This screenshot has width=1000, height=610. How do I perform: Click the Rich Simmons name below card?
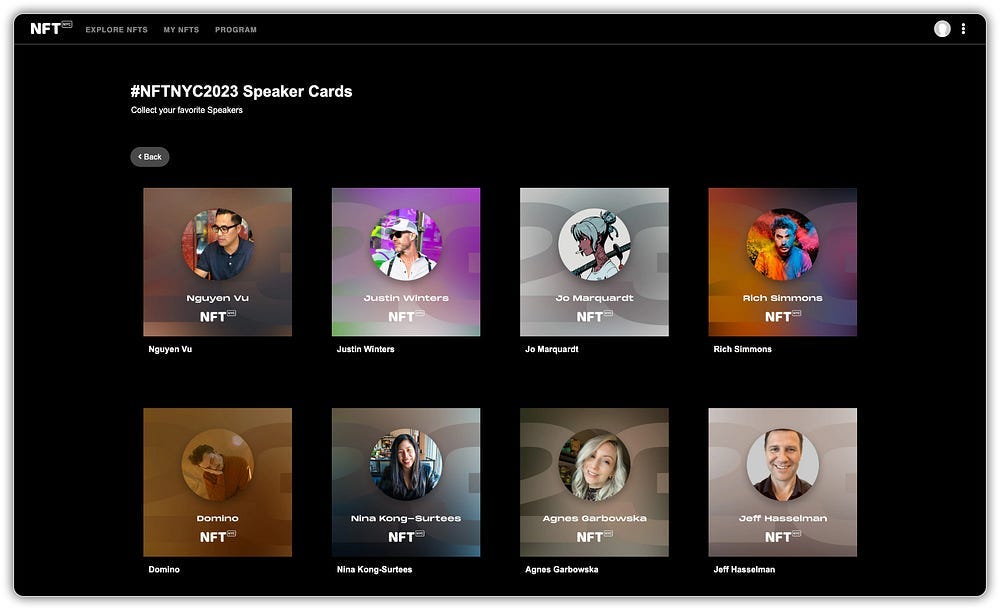point(742,349)
